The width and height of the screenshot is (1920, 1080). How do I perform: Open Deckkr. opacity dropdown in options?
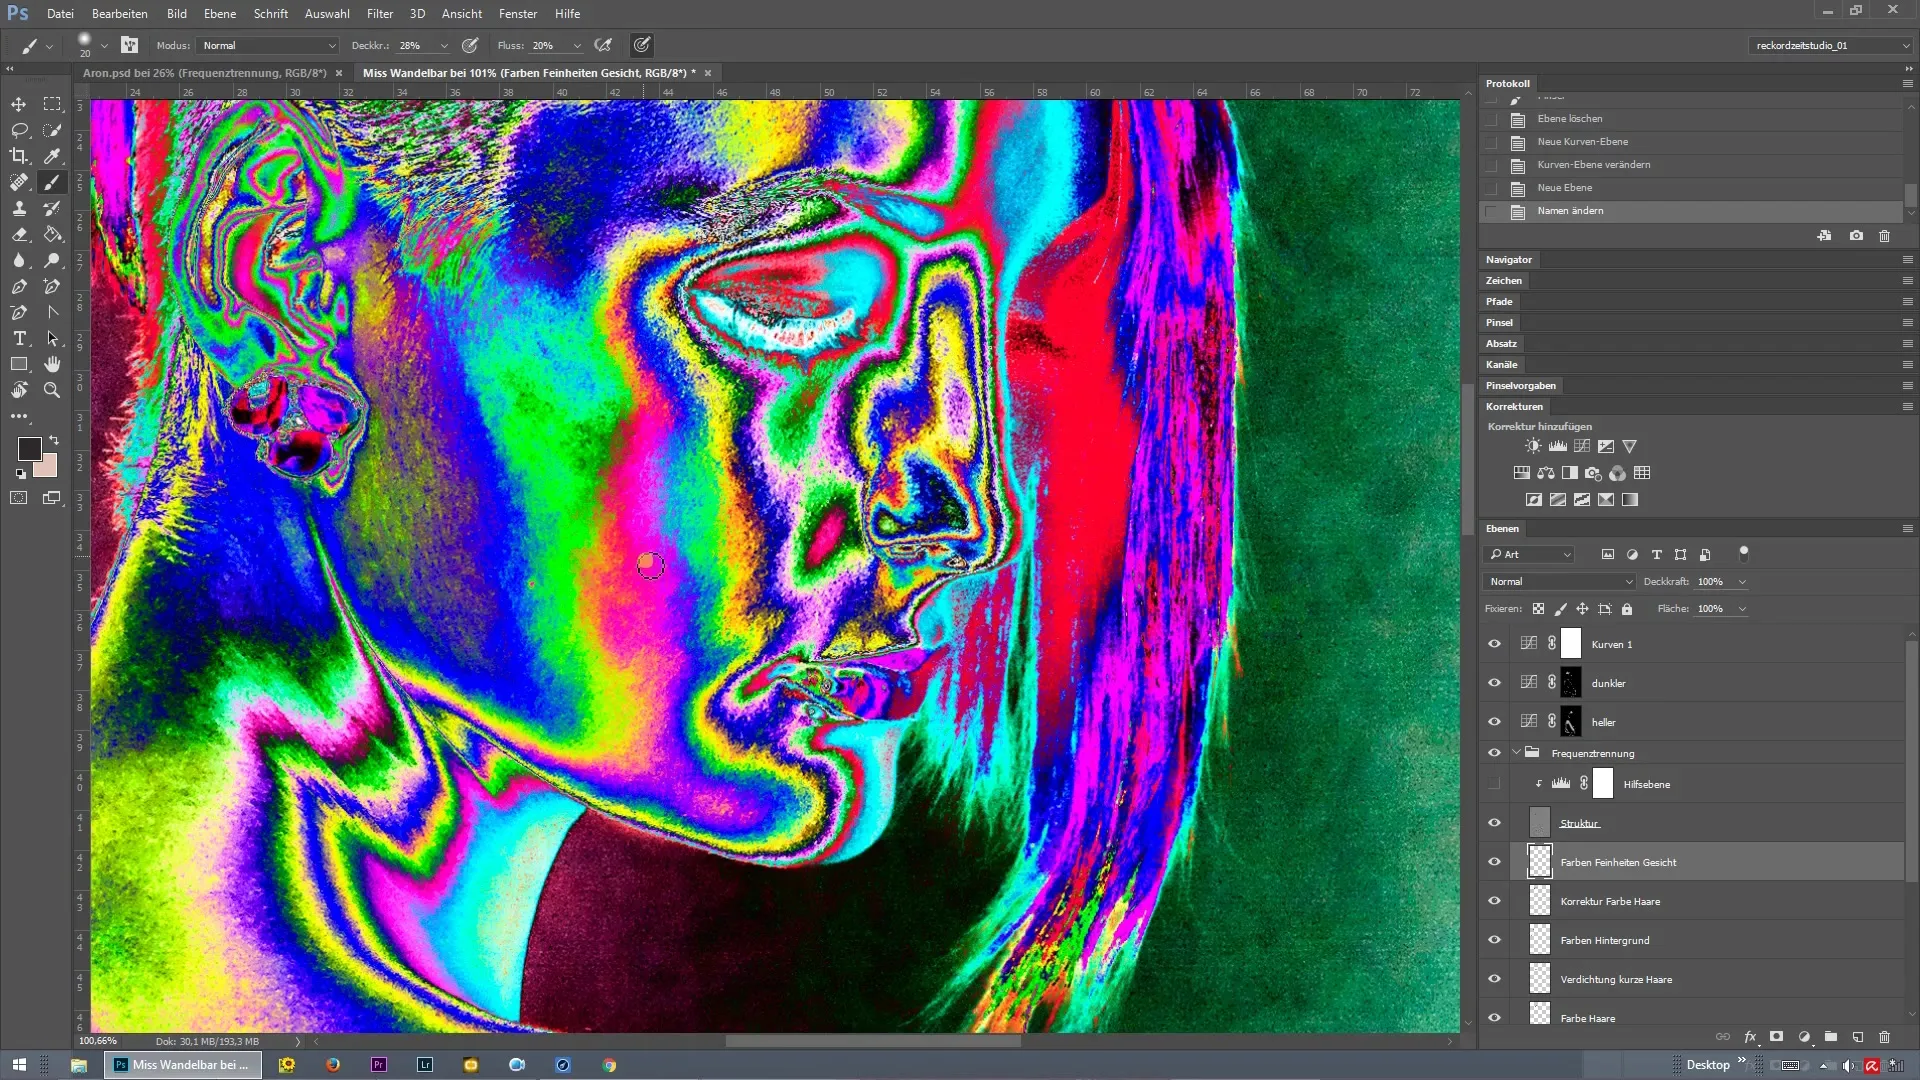(x=444, y=46)
